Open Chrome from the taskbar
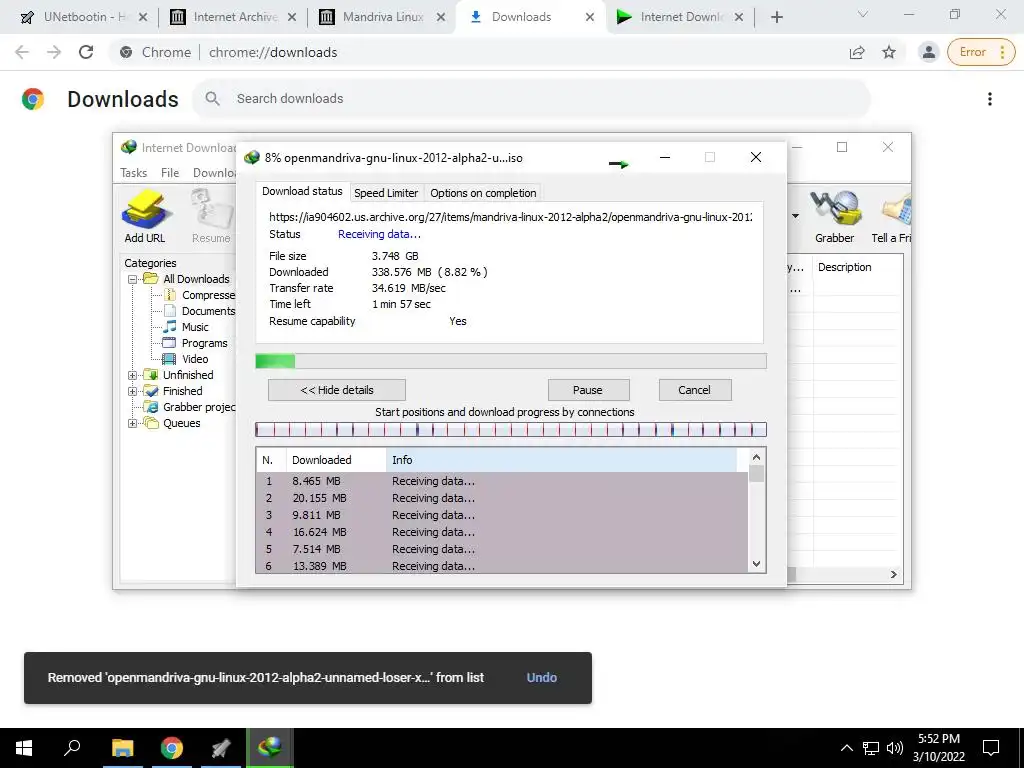 (x=172, y=748)
